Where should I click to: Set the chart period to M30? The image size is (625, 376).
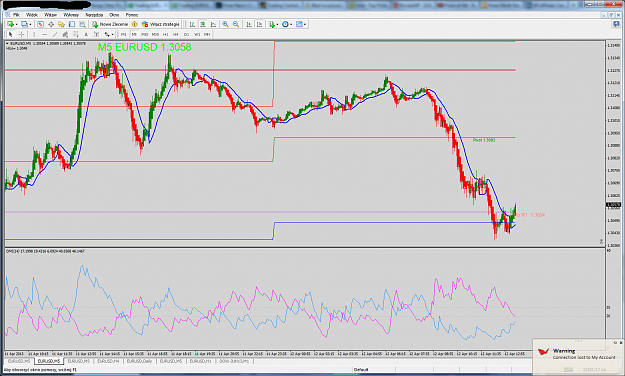(x=155, y=34)
